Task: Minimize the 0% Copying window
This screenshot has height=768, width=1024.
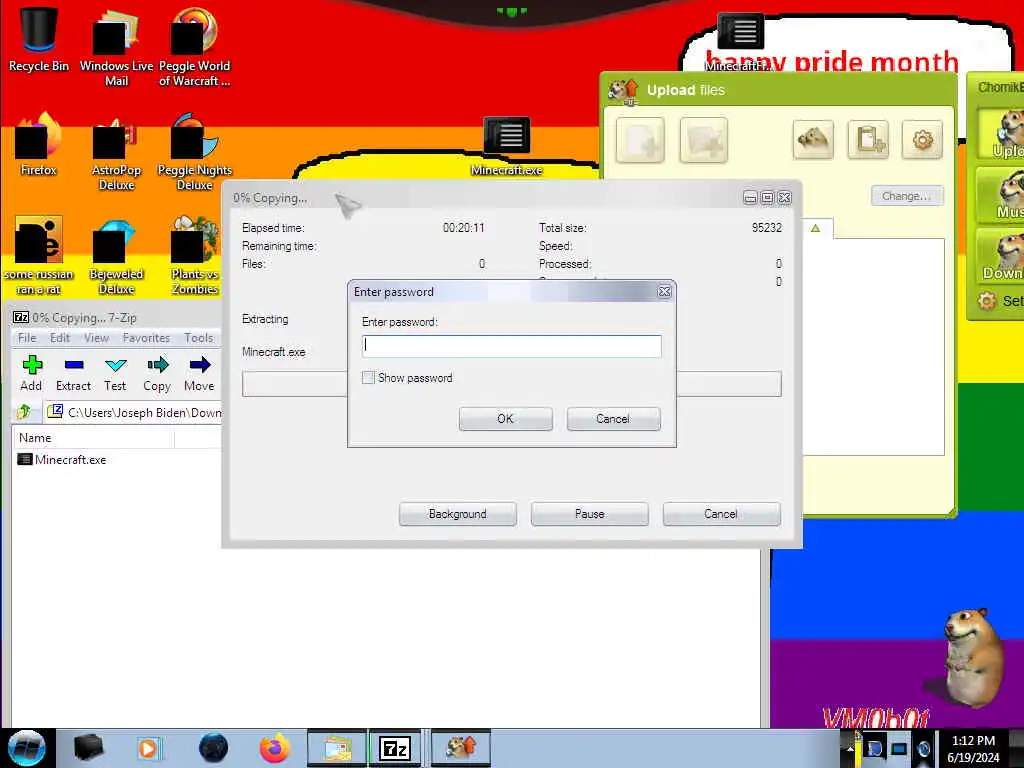Action: pyautogui.click(x=750, y=197)
